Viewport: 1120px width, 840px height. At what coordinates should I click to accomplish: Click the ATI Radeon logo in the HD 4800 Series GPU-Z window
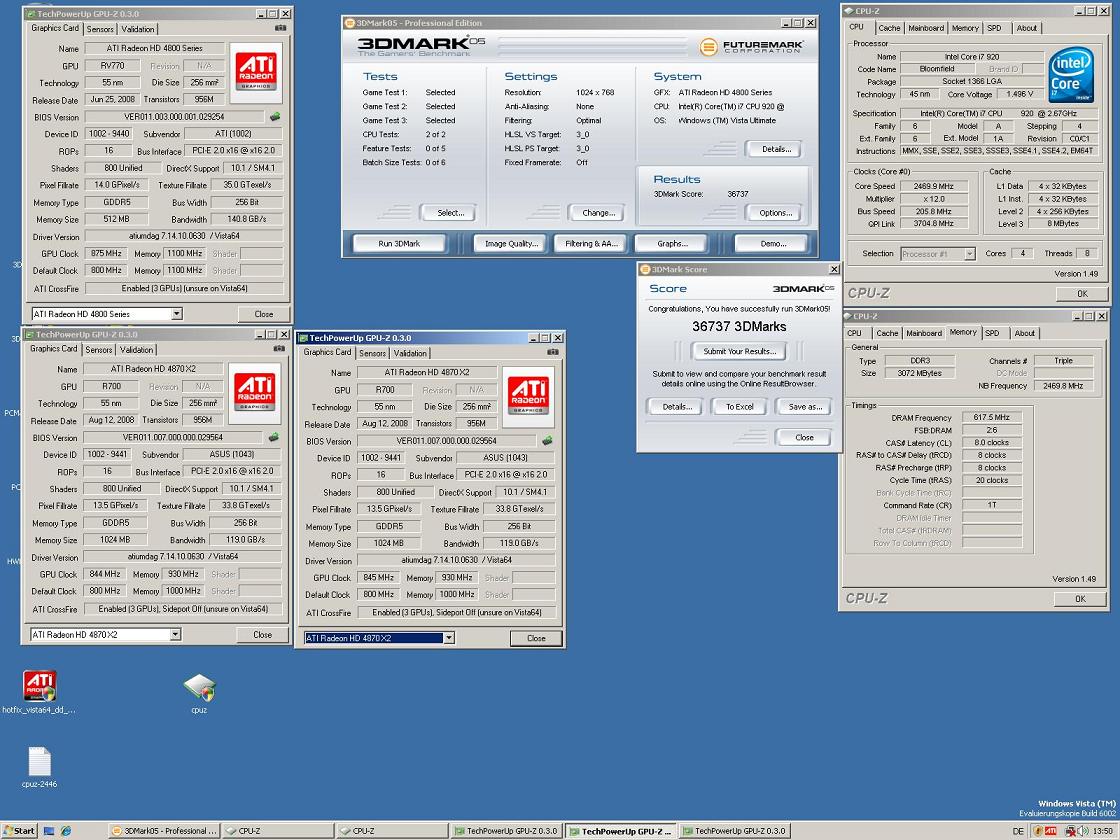tap(256, 72)
